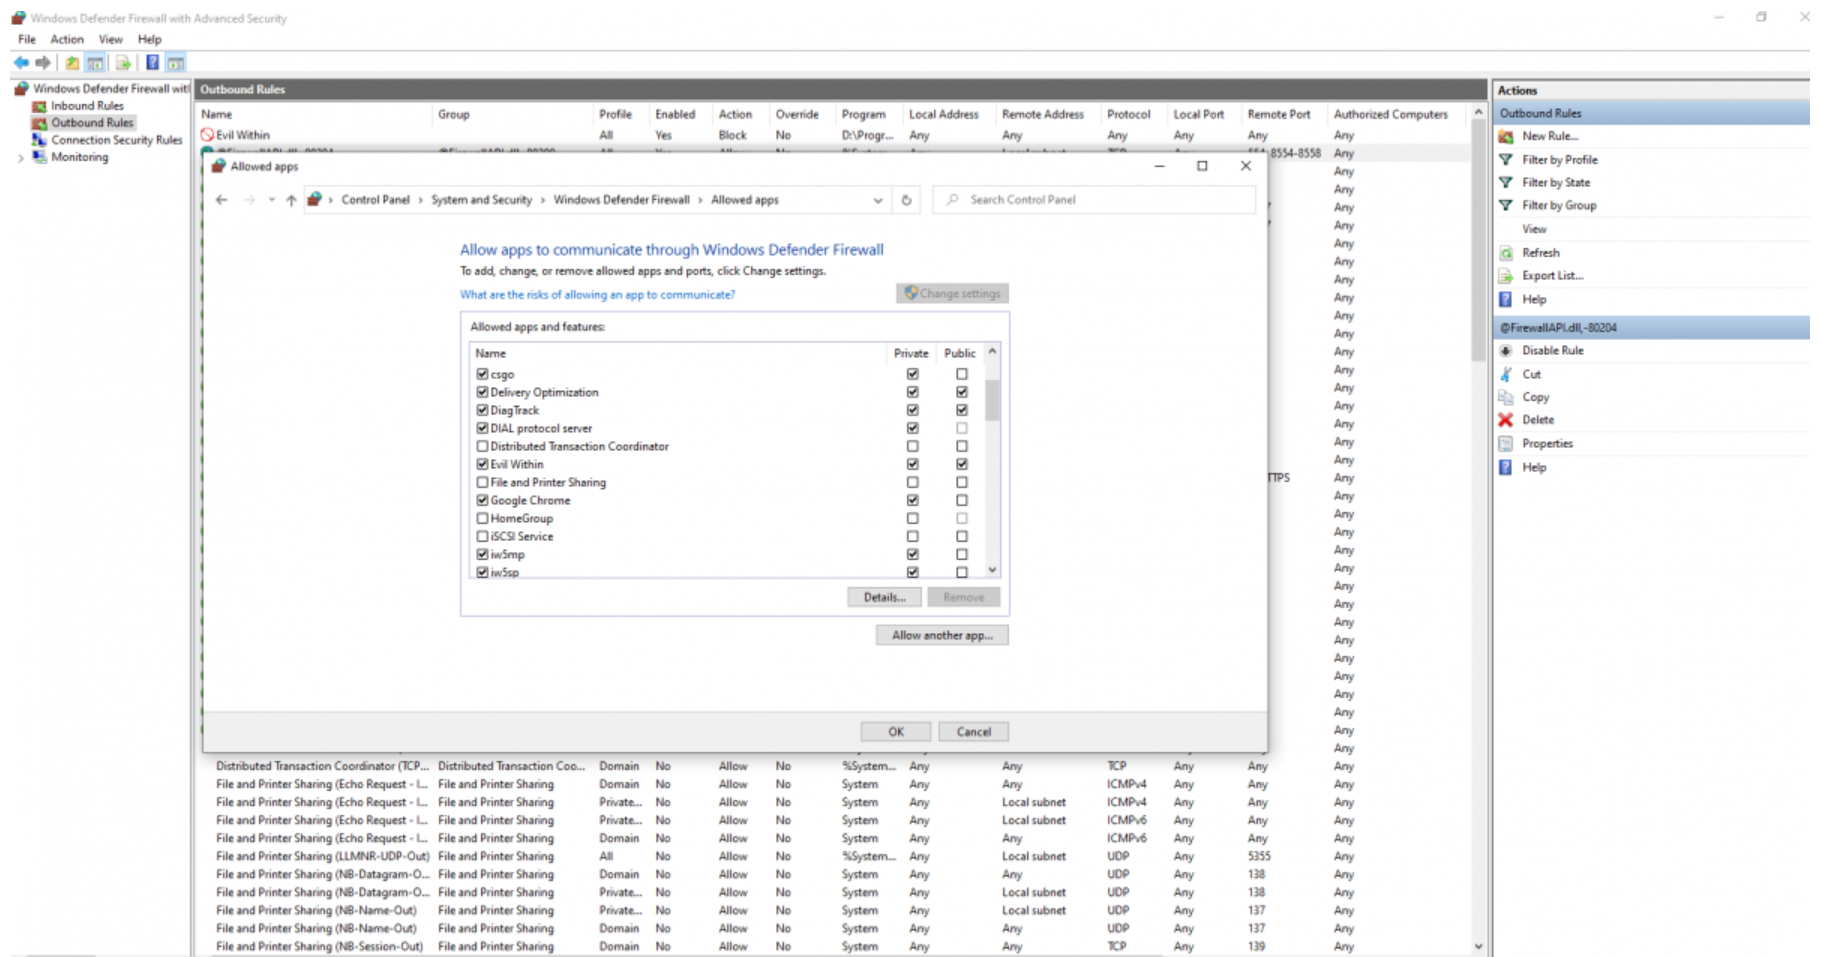
Task: Expand the Monitoring tree node
Action: [x=20, y=157]
